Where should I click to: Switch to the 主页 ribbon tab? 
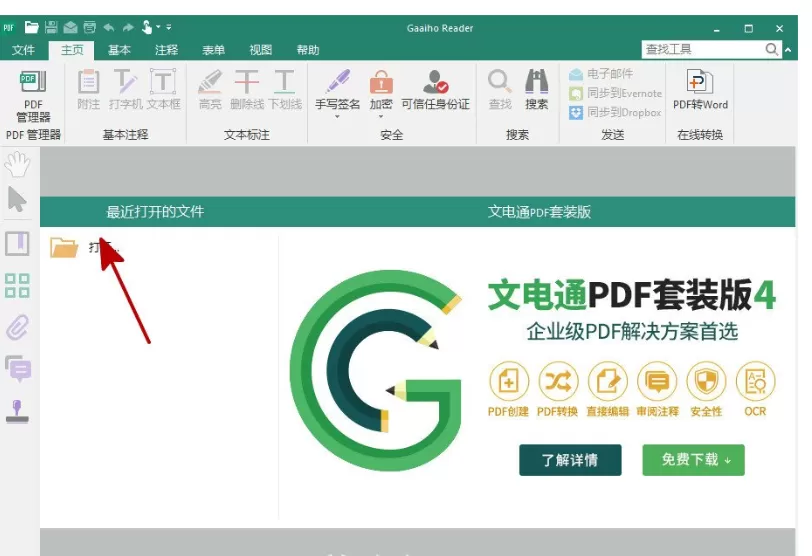pos(72,50)
